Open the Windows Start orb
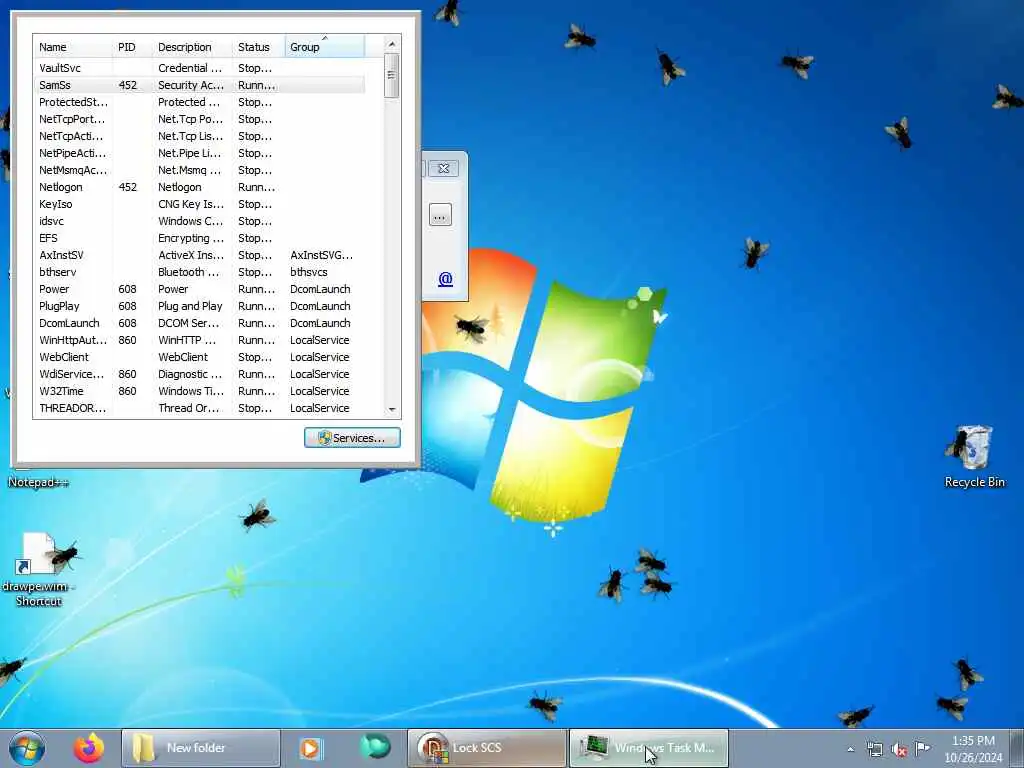Viewport: 1024px width, 768px height. pyautogui.click(x=27, y=748)
